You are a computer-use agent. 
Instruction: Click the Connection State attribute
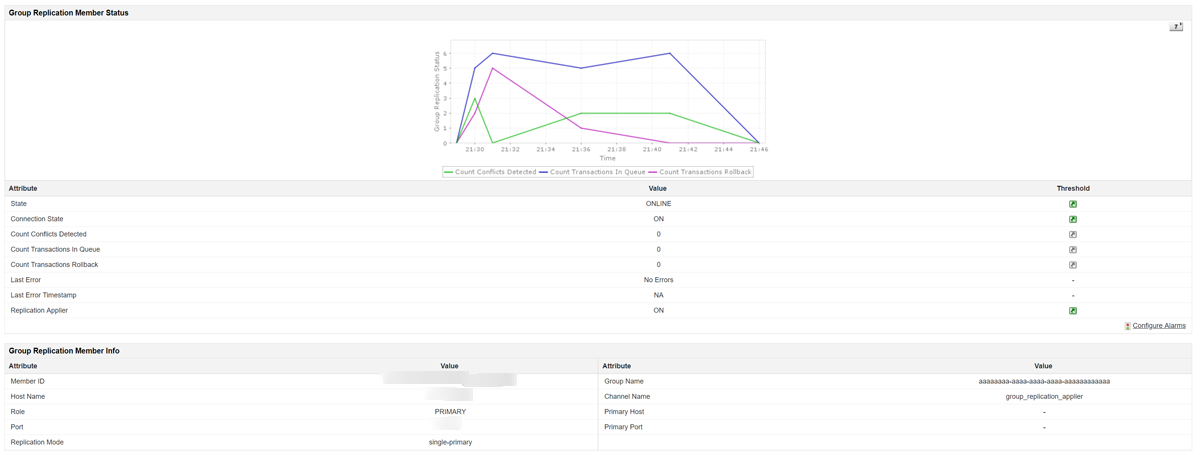37,219
